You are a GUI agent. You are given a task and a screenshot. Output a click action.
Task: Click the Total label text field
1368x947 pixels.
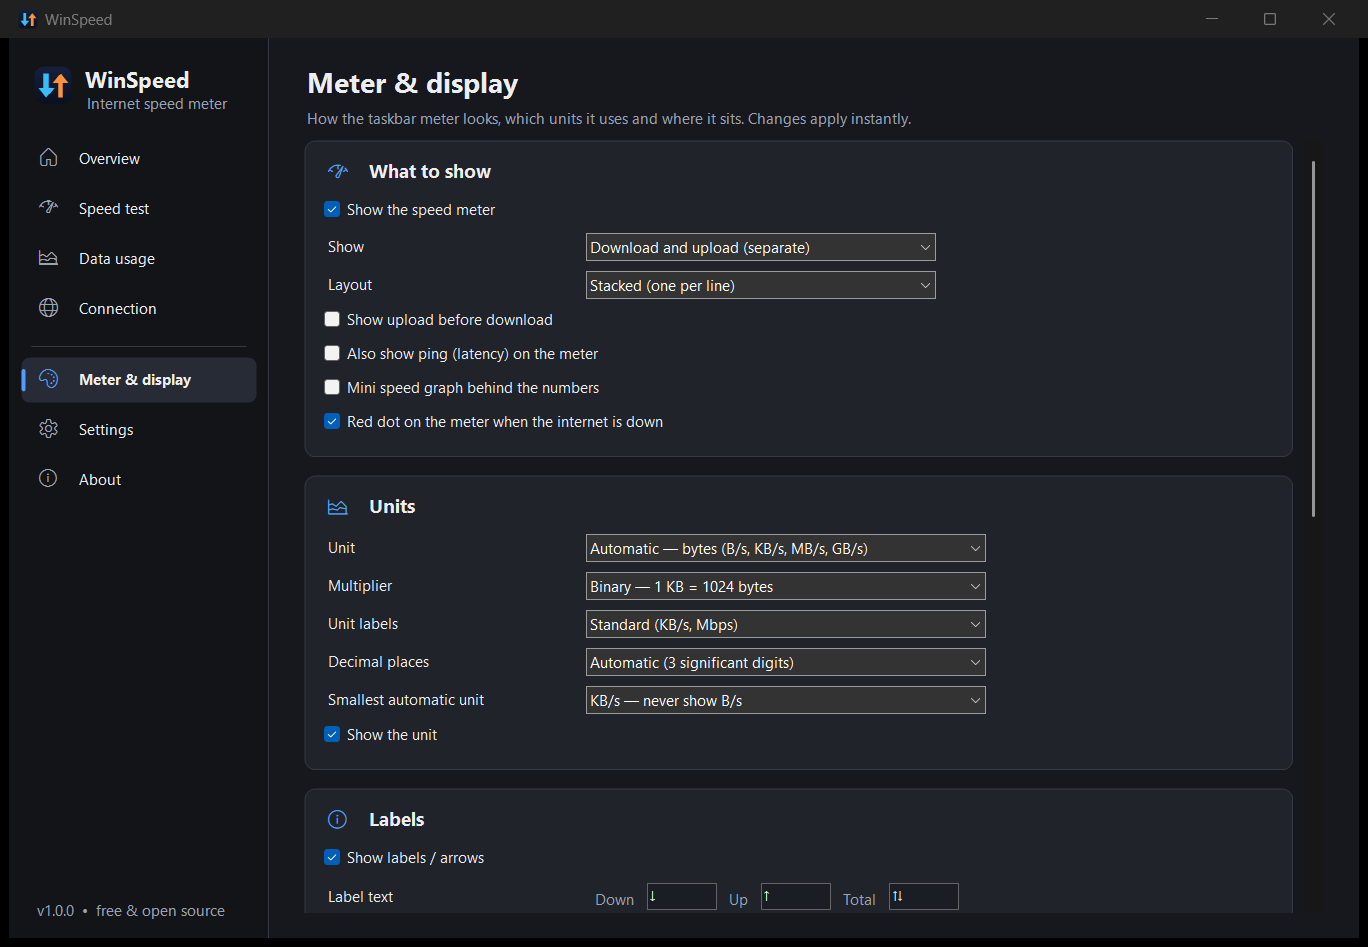pyautogui.click(x=924, y=896)
